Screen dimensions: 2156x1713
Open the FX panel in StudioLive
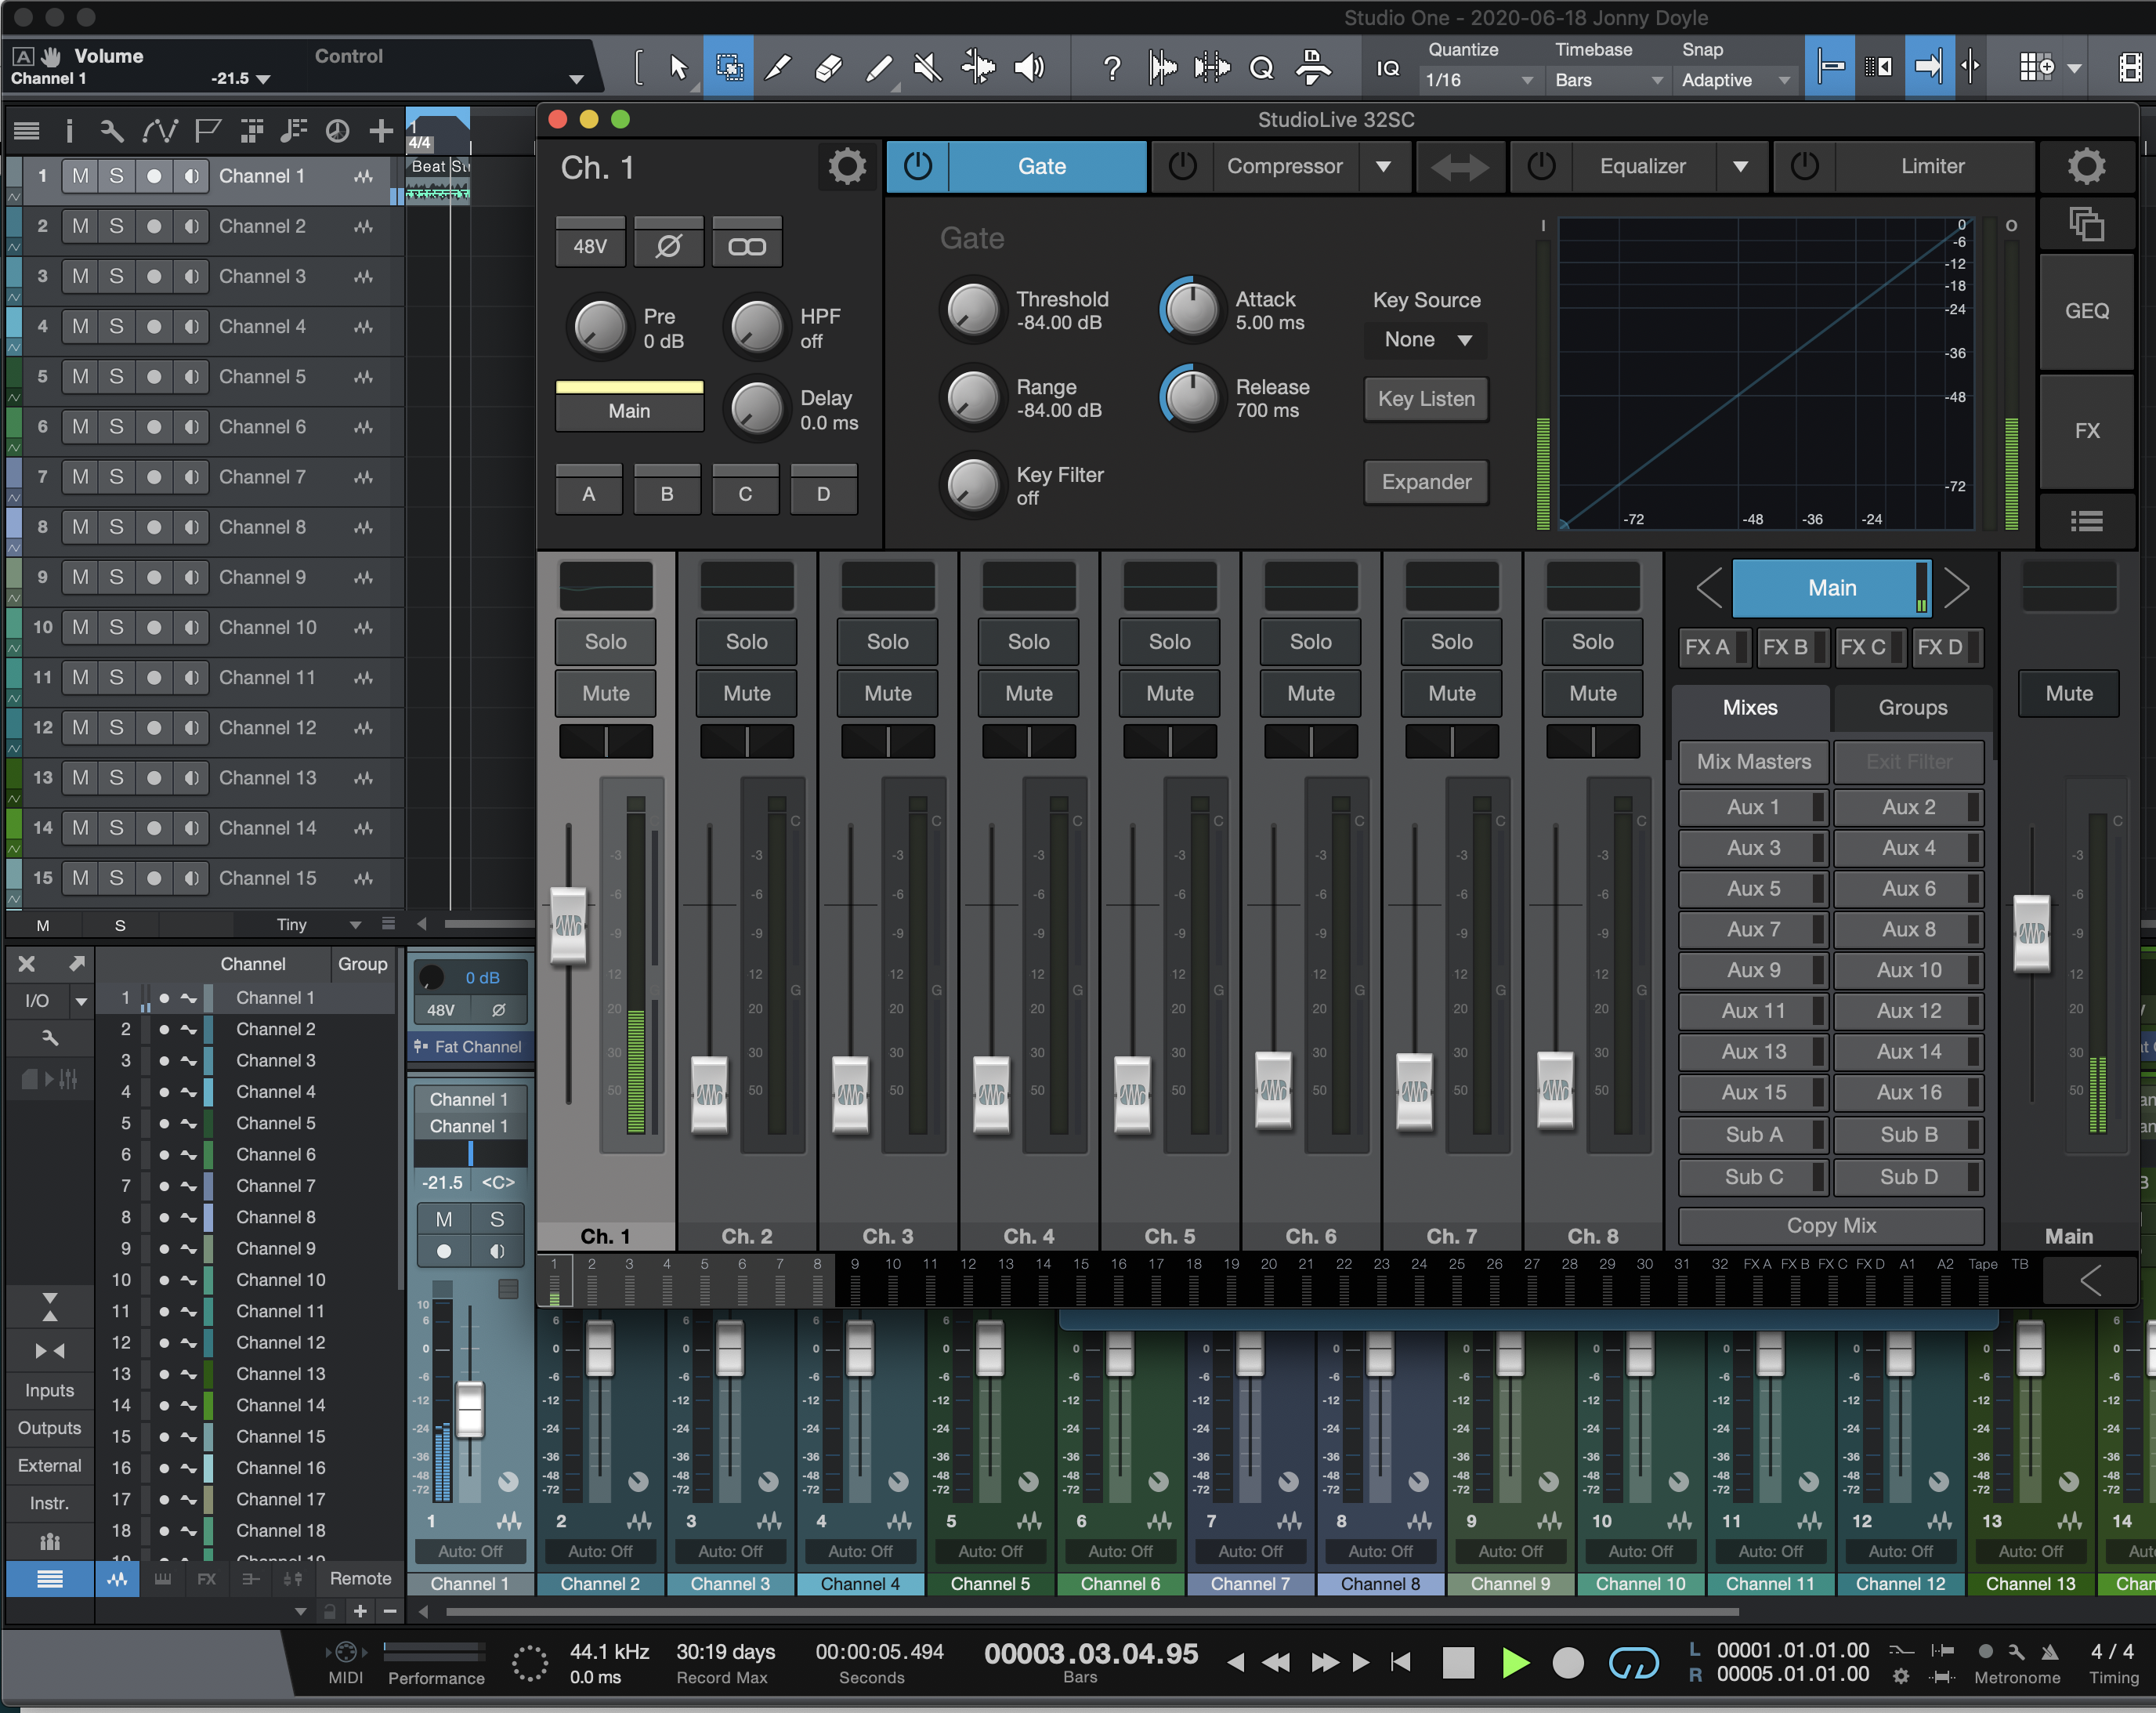(x=2086, y=431)
